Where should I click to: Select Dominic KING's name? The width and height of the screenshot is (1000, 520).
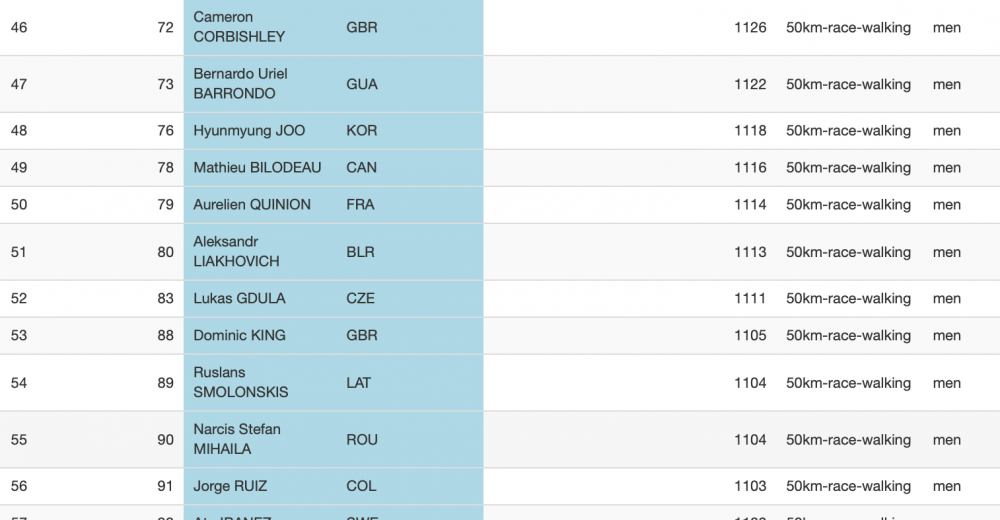[239, 336]
